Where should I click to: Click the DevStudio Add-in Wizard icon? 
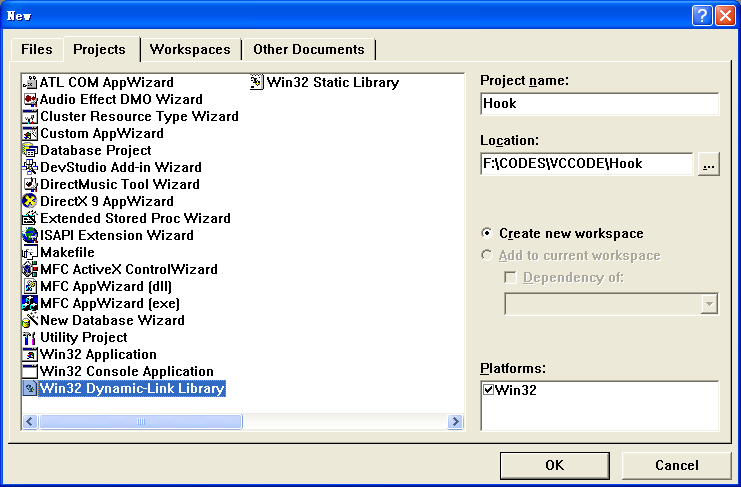click(x=30, y=167)
